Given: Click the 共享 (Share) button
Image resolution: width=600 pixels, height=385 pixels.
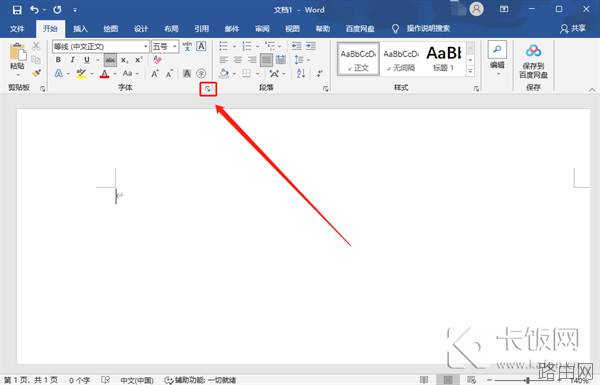Looking at the screenshot, I should coord(573,29).
